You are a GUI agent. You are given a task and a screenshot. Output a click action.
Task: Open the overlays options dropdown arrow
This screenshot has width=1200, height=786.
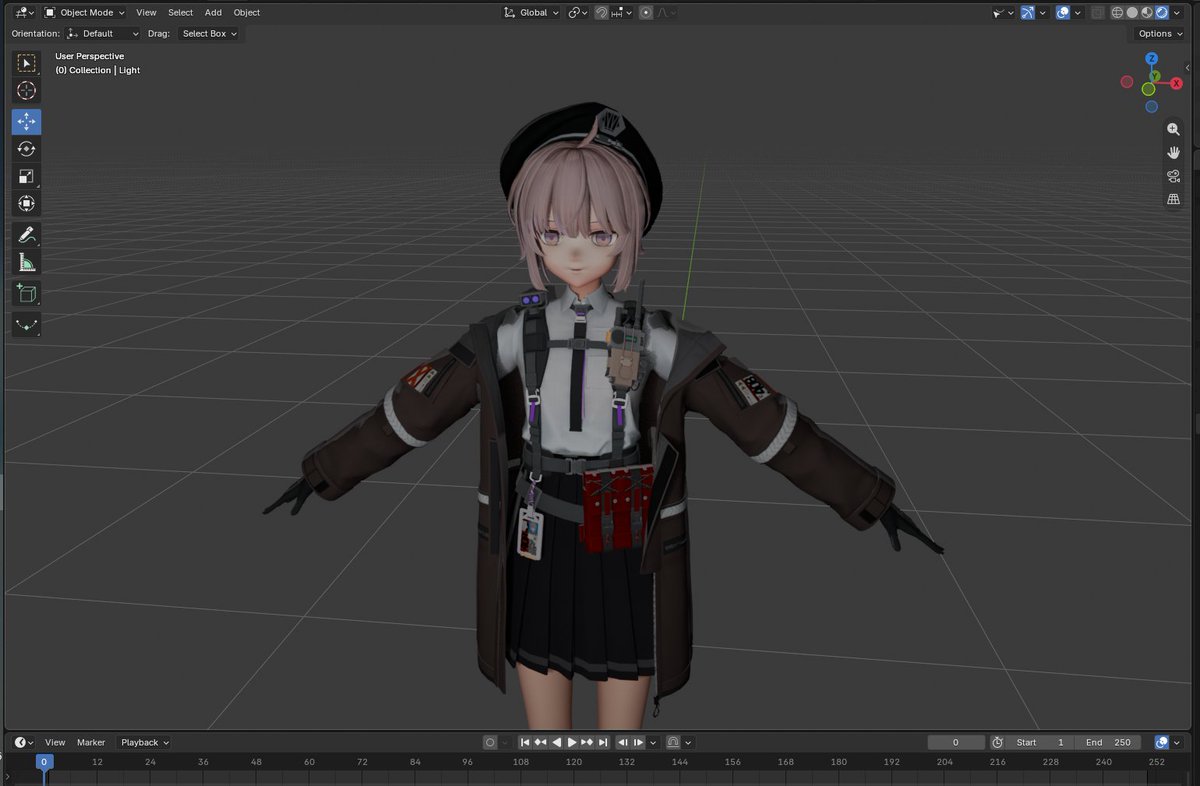point(1078,12)
